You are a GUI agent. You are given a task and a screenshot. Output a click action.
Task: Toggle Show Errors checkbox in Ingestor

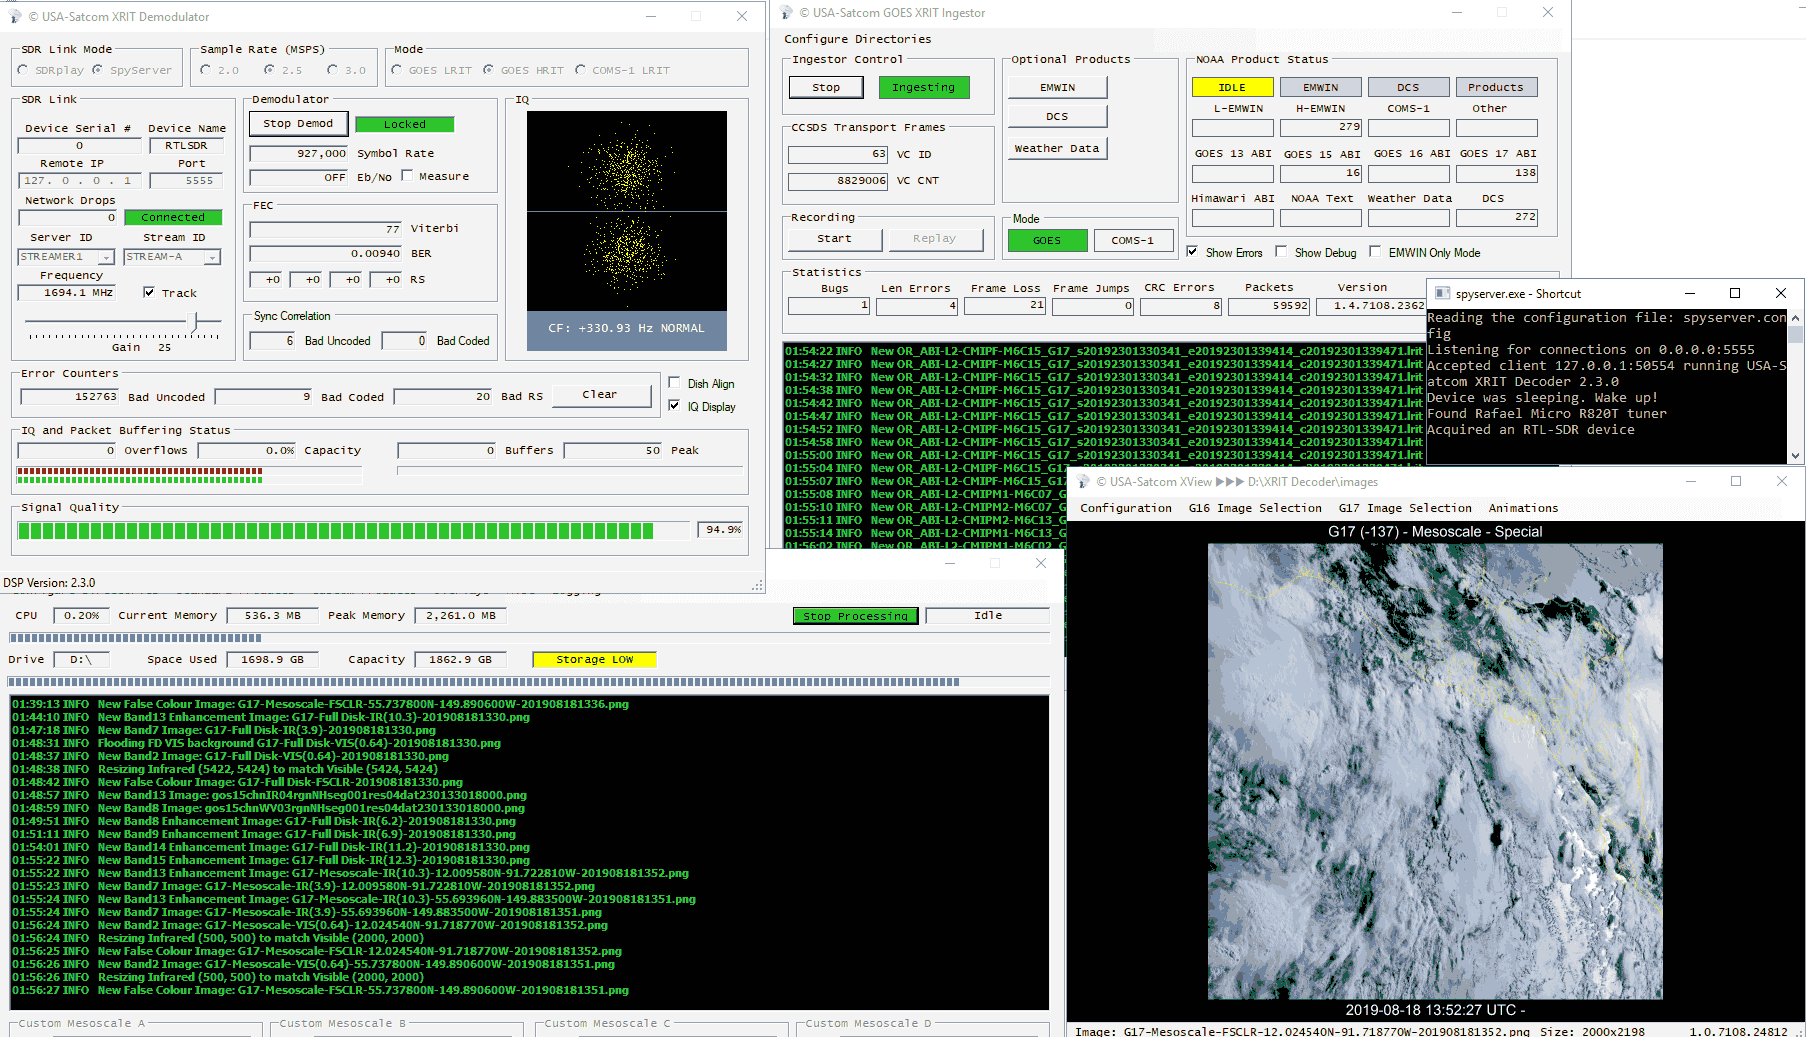click(x=1192, y=251)
